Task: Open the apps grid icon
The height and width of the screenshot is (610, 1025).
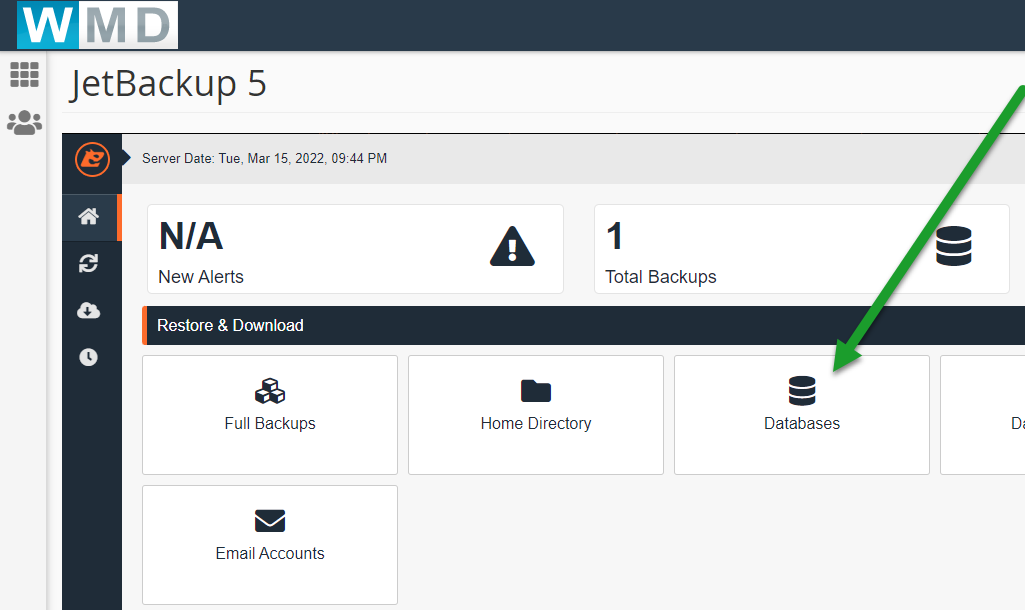Action: 25,75
